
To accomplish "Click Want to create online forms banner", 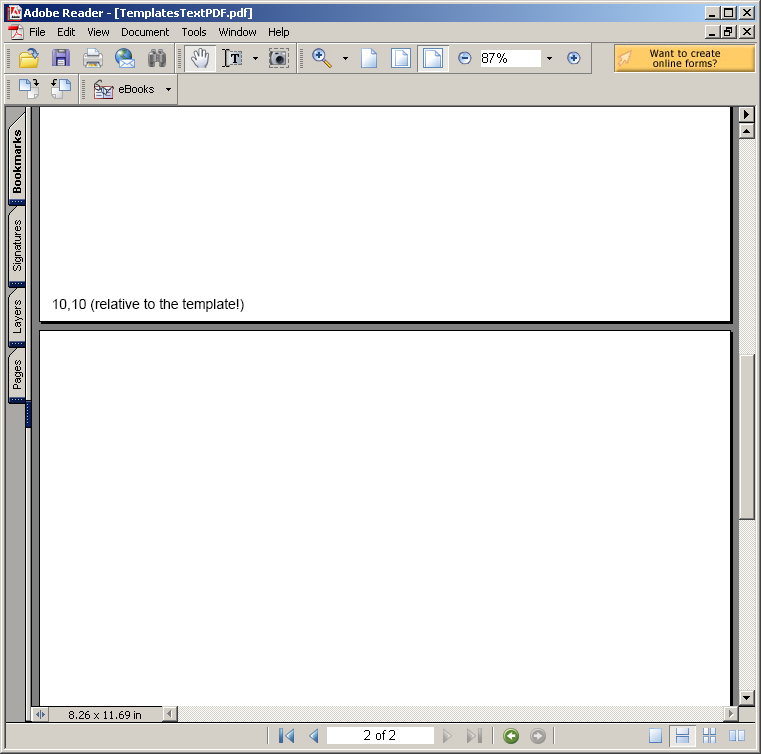I will (x=685, y=58).
